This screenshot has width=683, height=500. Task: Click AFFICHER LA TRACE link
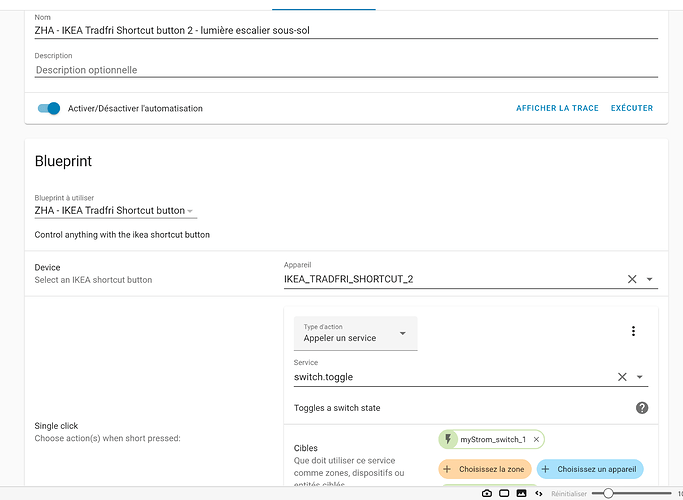(x=557, y=108)
